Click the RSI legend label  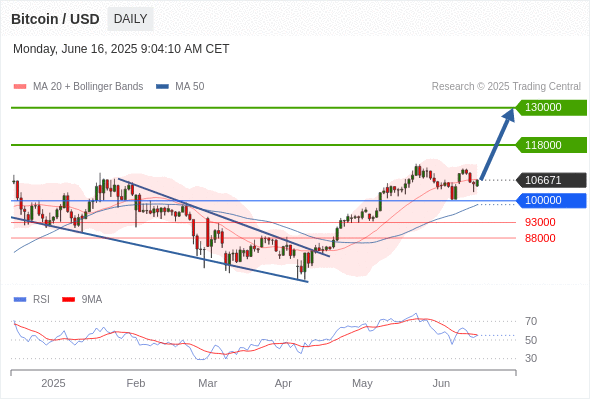(41, 300)
